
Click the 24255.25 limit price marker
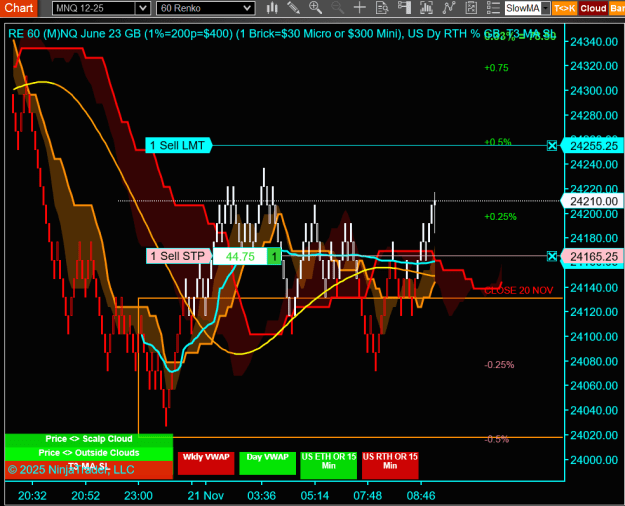point(593,146)
